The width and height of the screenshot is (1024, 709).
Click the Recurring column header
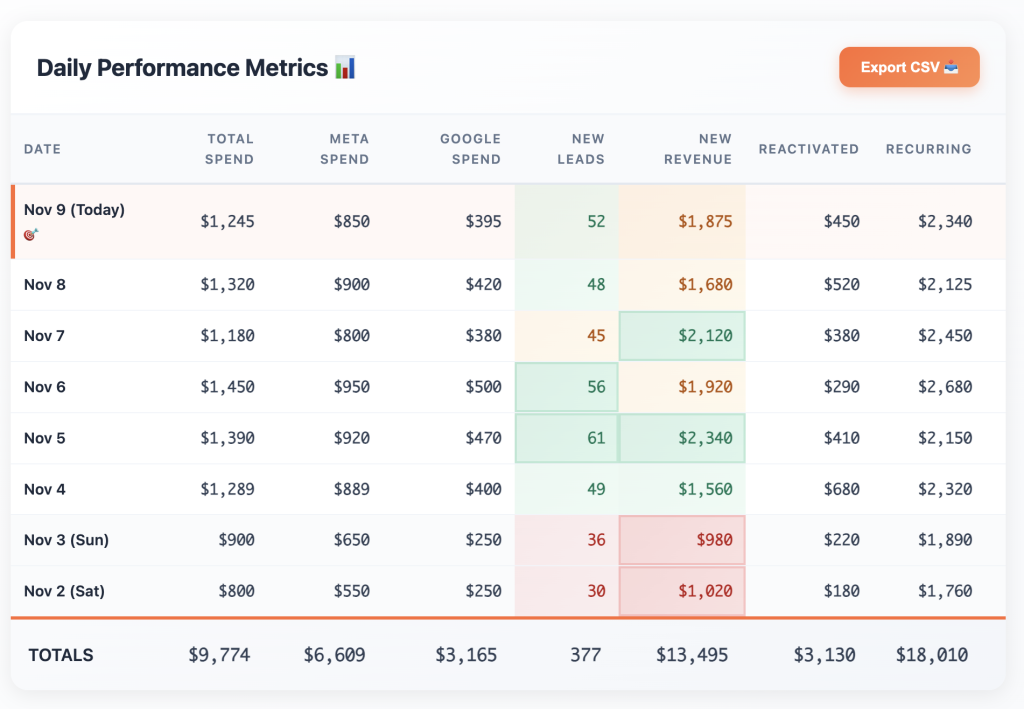pyautogui.click(x=928, y=149)
